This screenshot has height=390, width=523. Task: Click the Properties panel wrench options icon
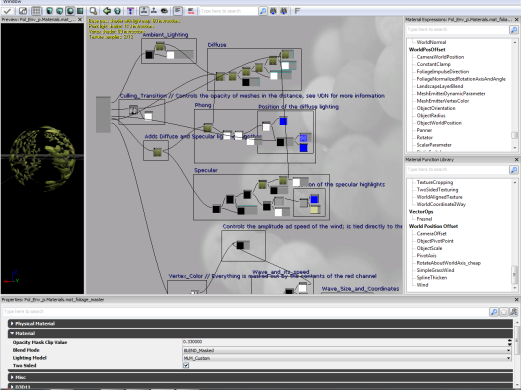coord(514,312)
